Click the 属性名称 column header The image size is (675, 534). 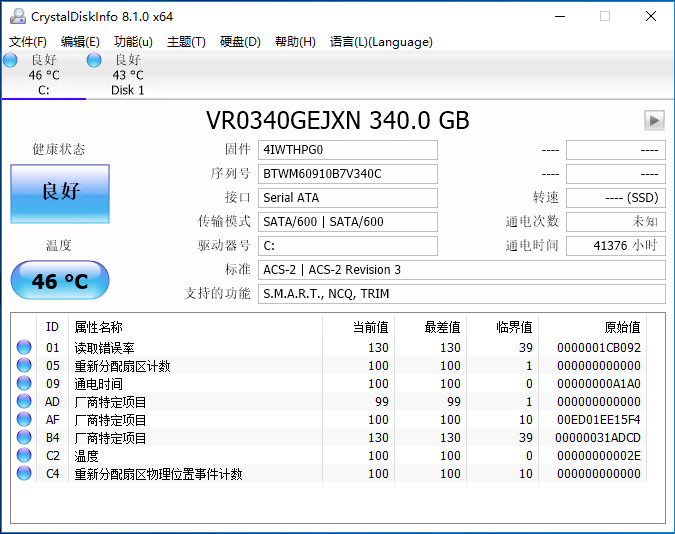click(x=195, y=327)
